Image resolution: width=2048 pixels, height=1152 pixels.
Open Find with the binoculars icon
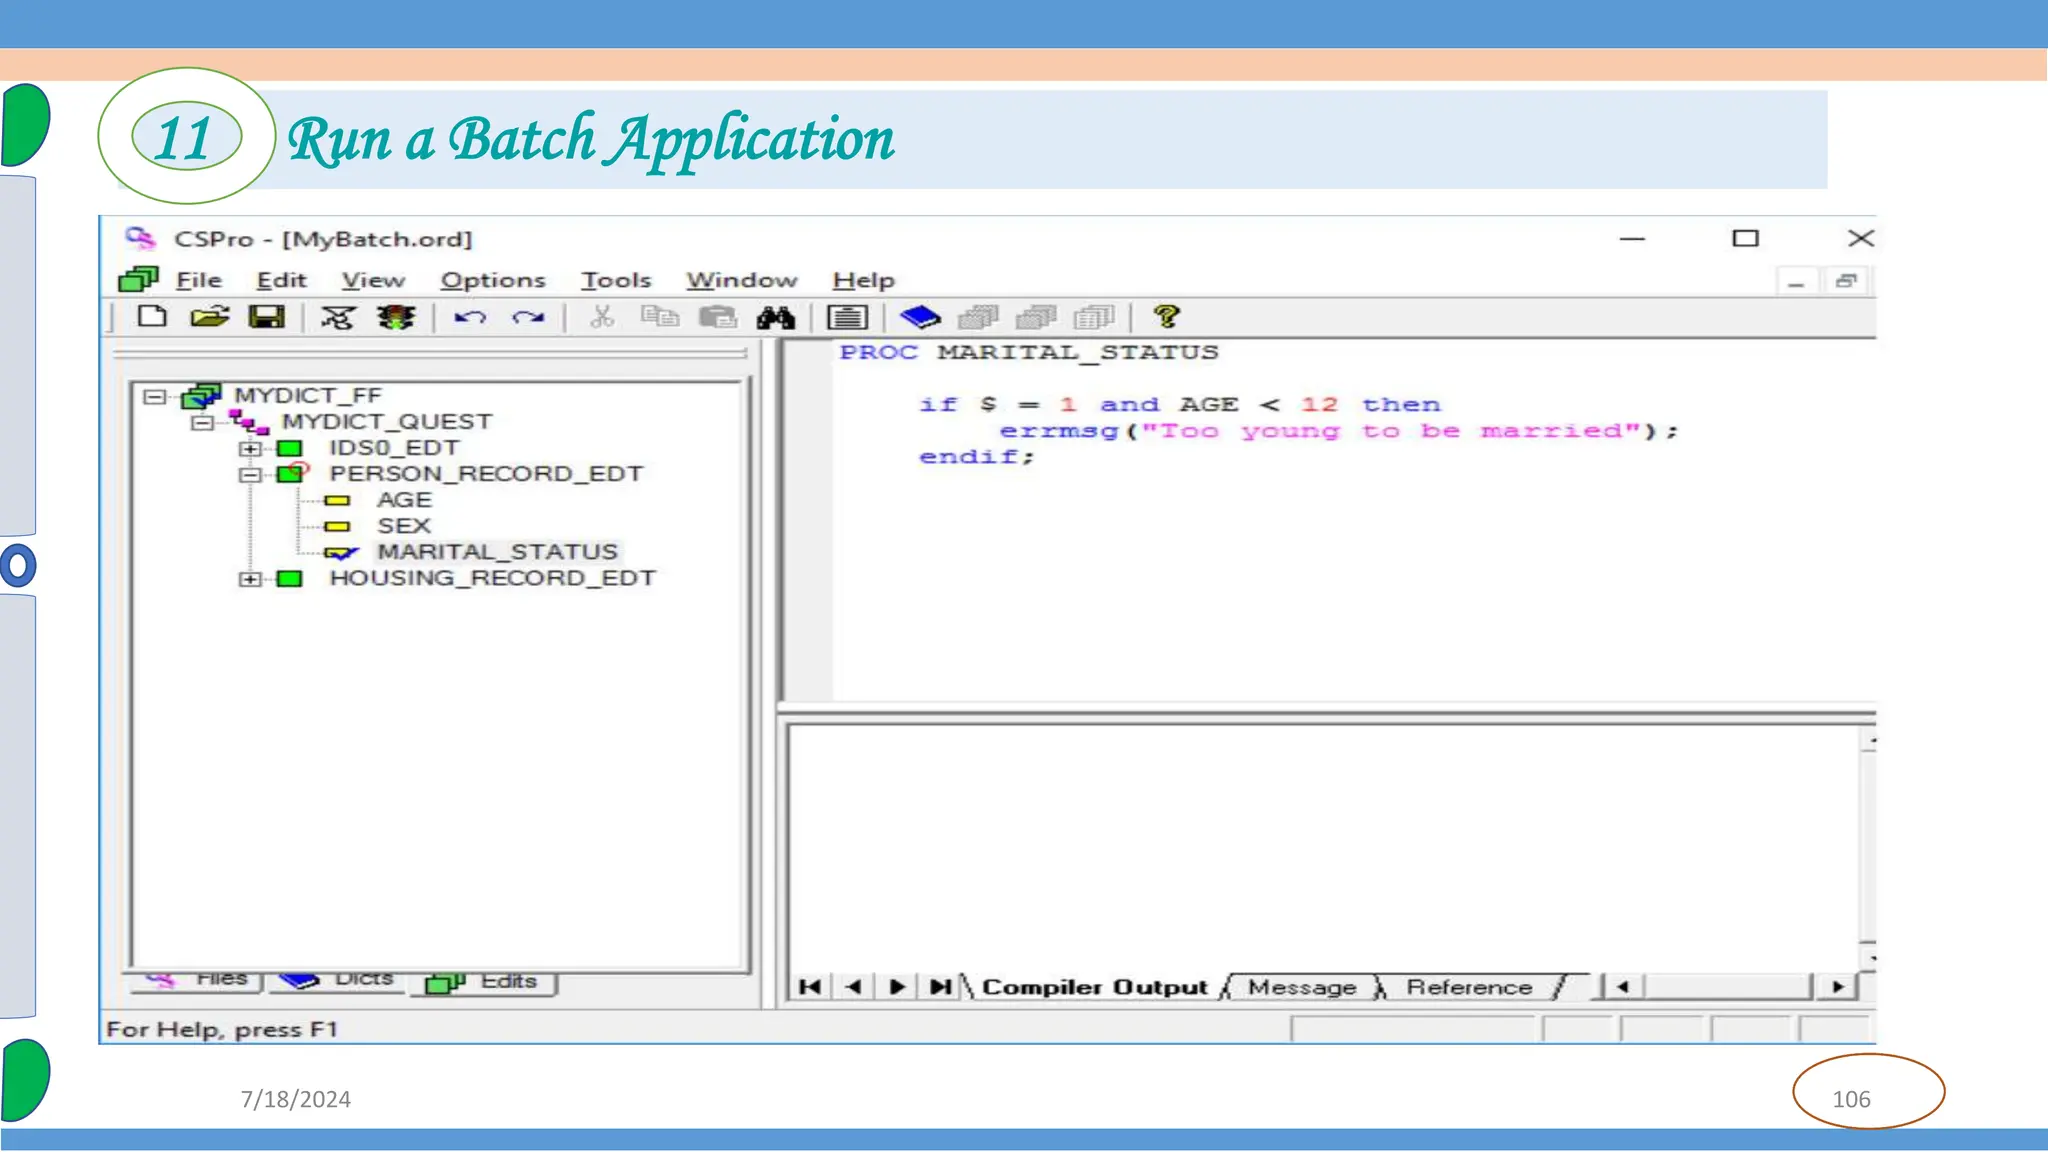(x=776, y=318)
